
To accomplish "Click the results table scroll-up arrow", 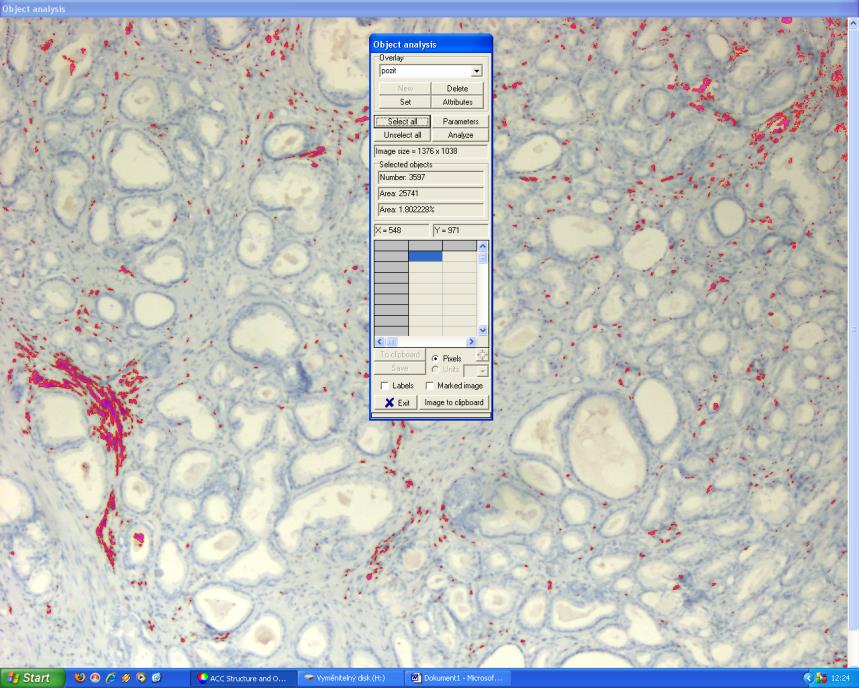I will click(x=483, y=246).
